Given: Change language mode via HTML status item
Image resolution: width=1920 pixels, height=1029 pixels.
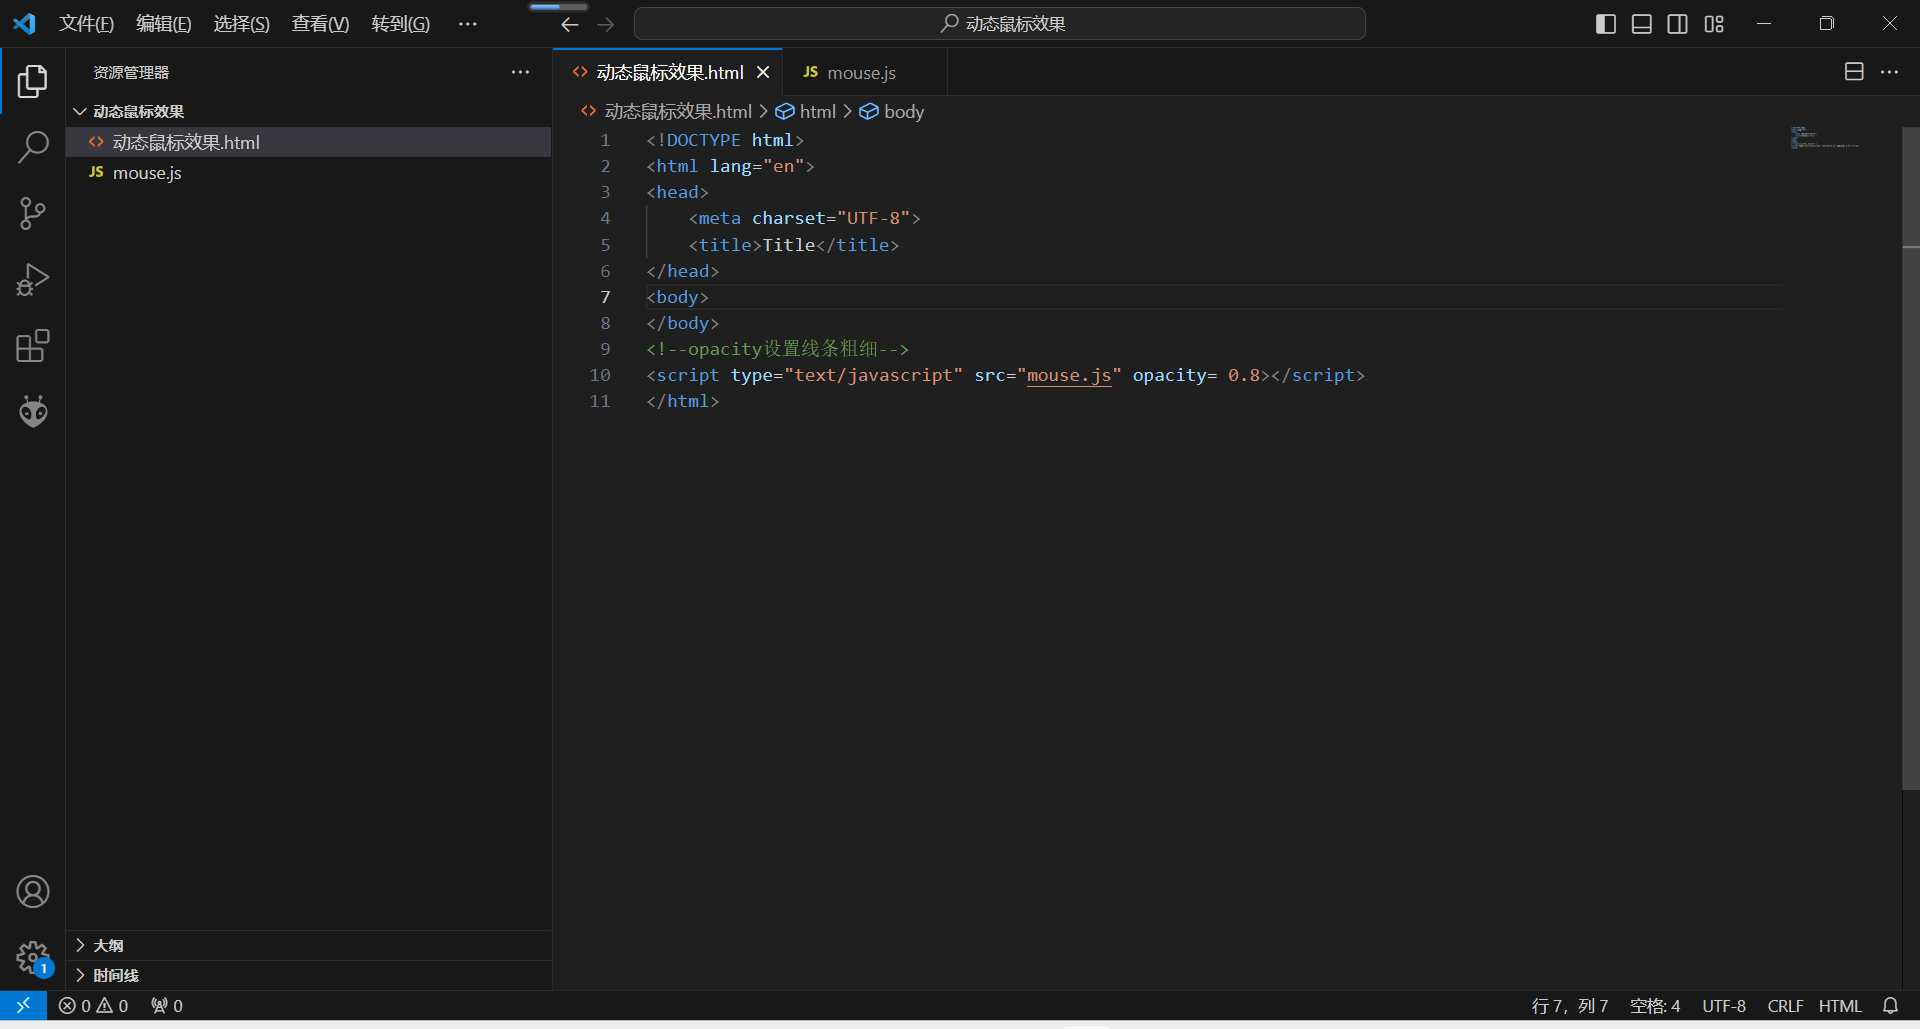Looking at the screenshot, I should [x=1840, y=1006].
